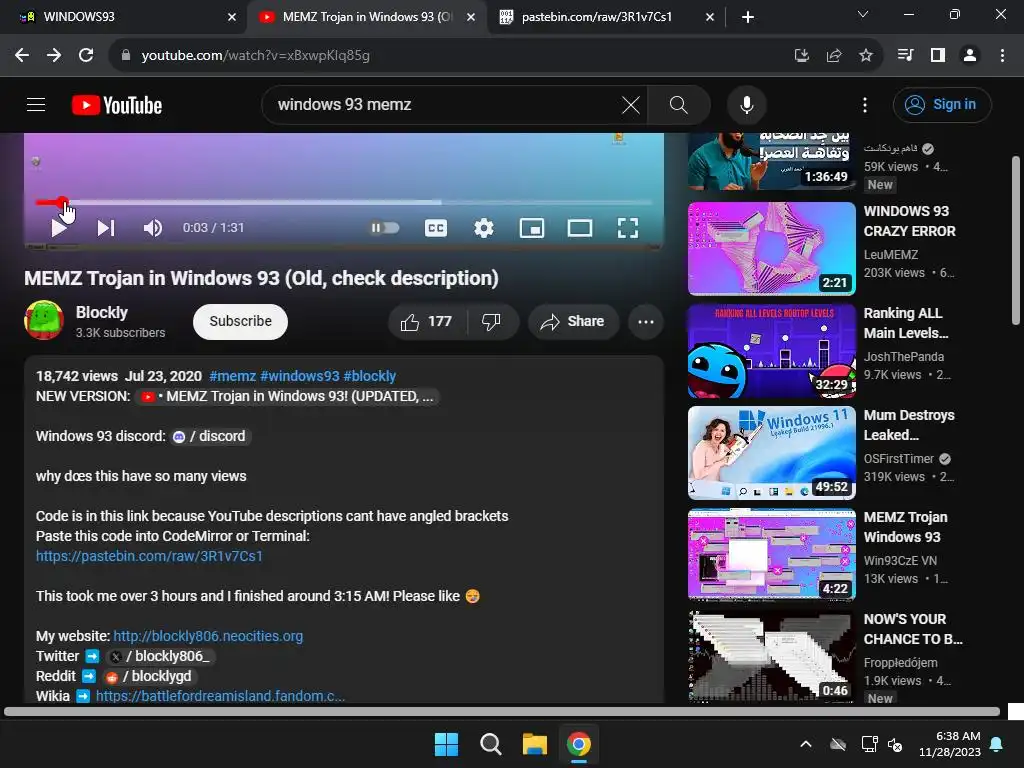Share this page icon in address bar
Screen dimensions: 1024x768
833,56
